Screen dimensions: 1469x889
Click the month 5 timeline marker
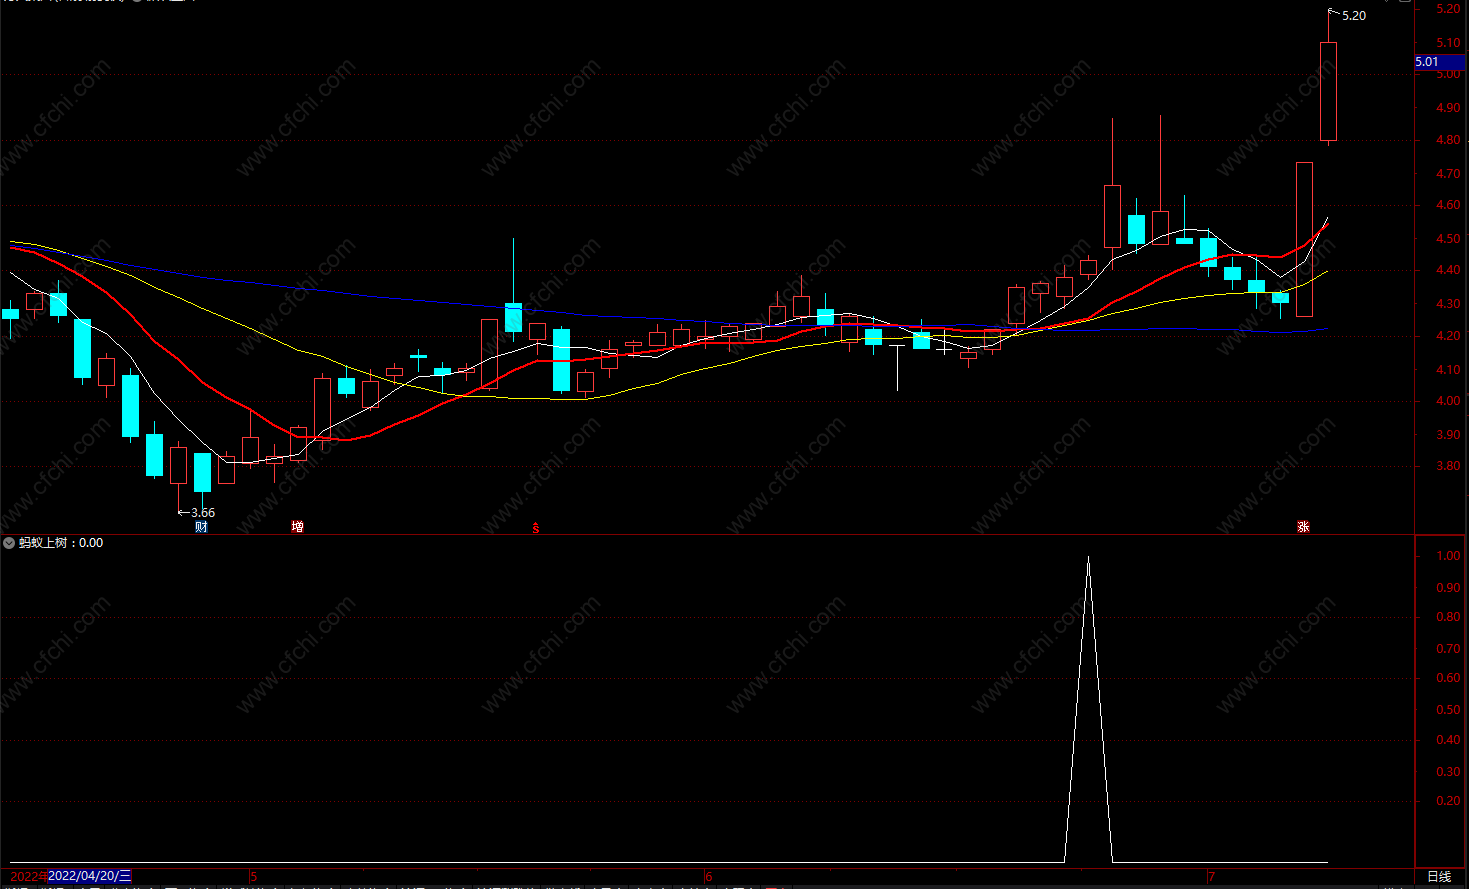254,877
